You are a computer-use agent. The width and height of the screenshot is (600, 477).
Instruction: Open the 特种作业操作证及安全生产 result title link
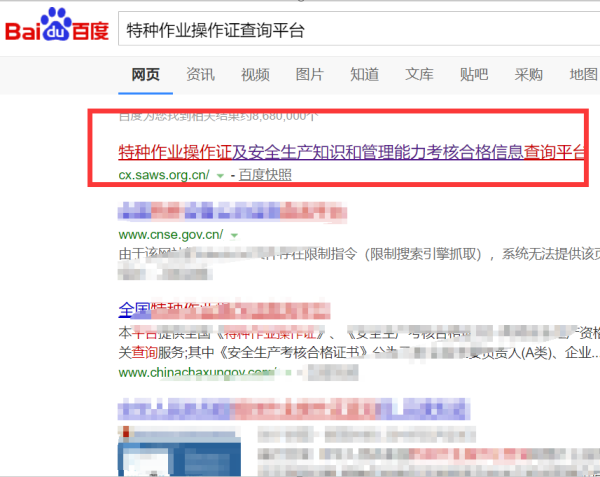(x=351, y=152)
